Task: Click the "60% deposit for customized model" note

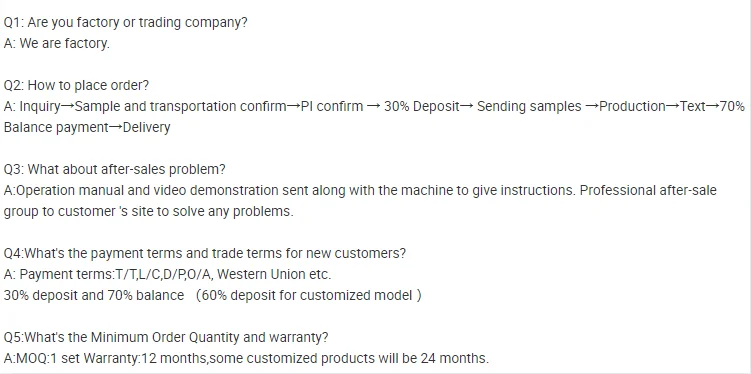Action: tap(308, 295)
